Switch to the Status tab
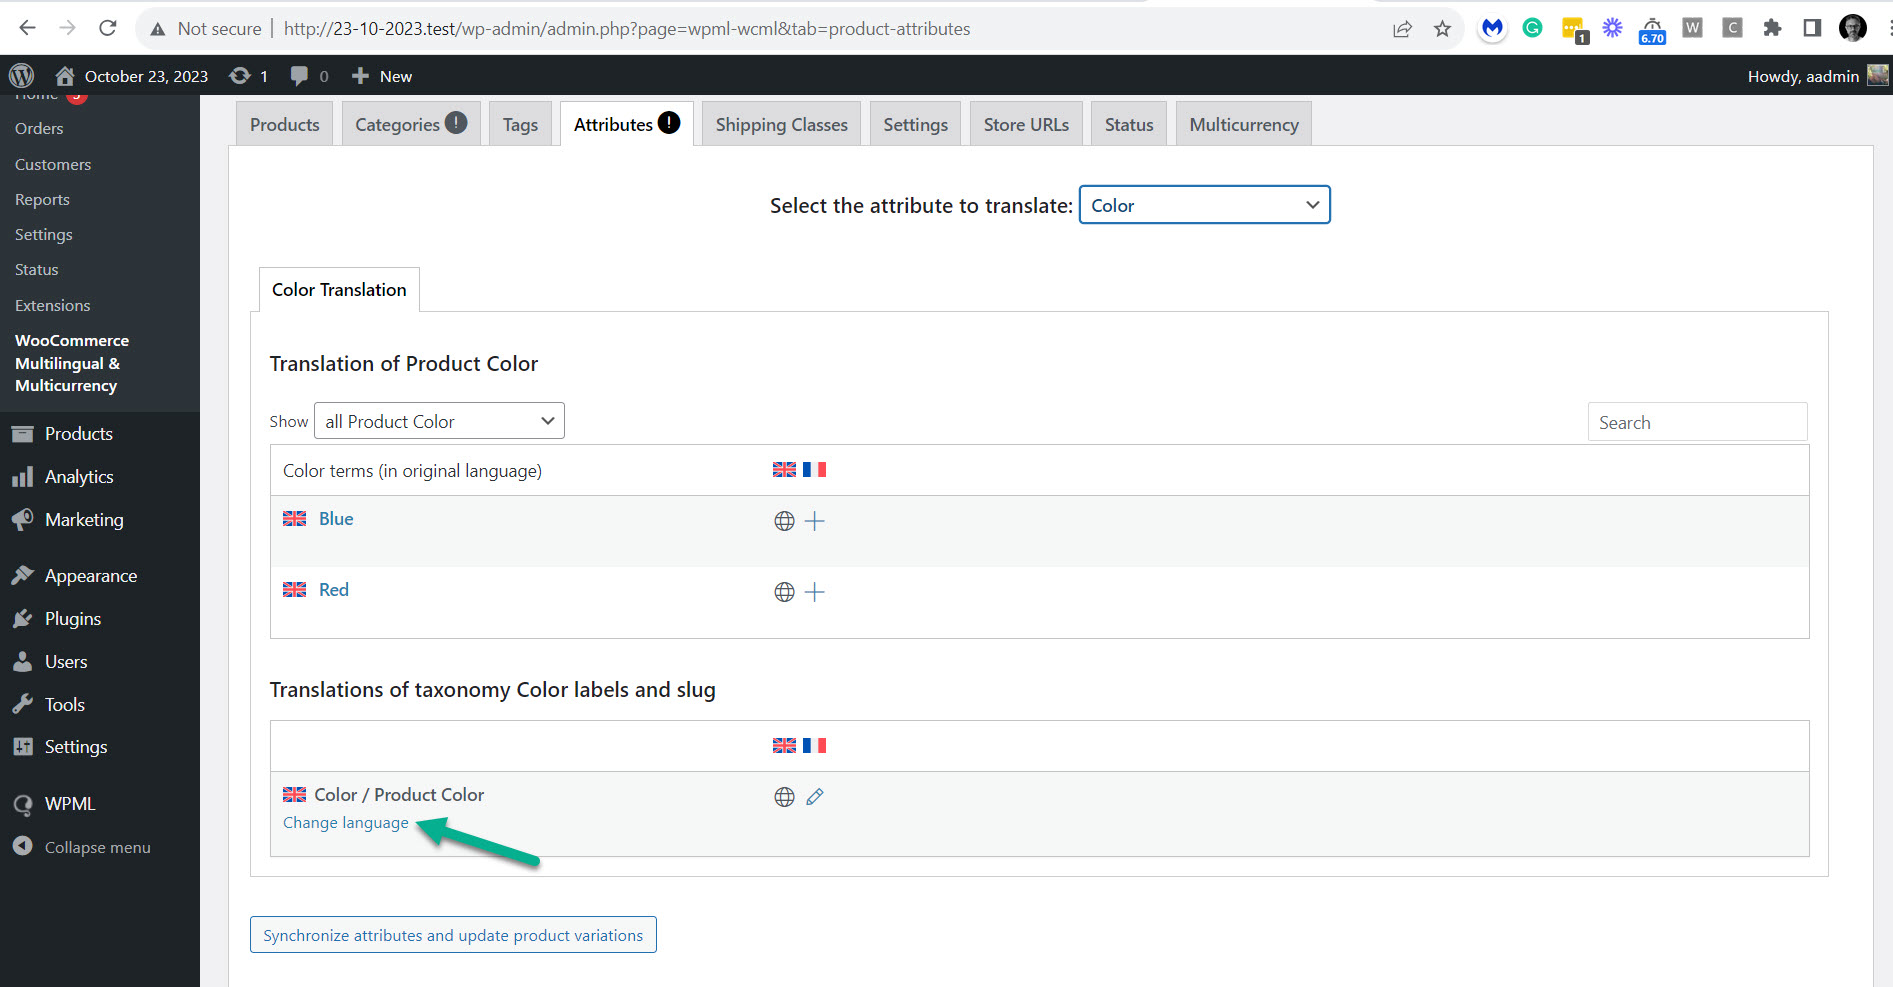Screen dimensions: 1893x987 (1129, 124)
